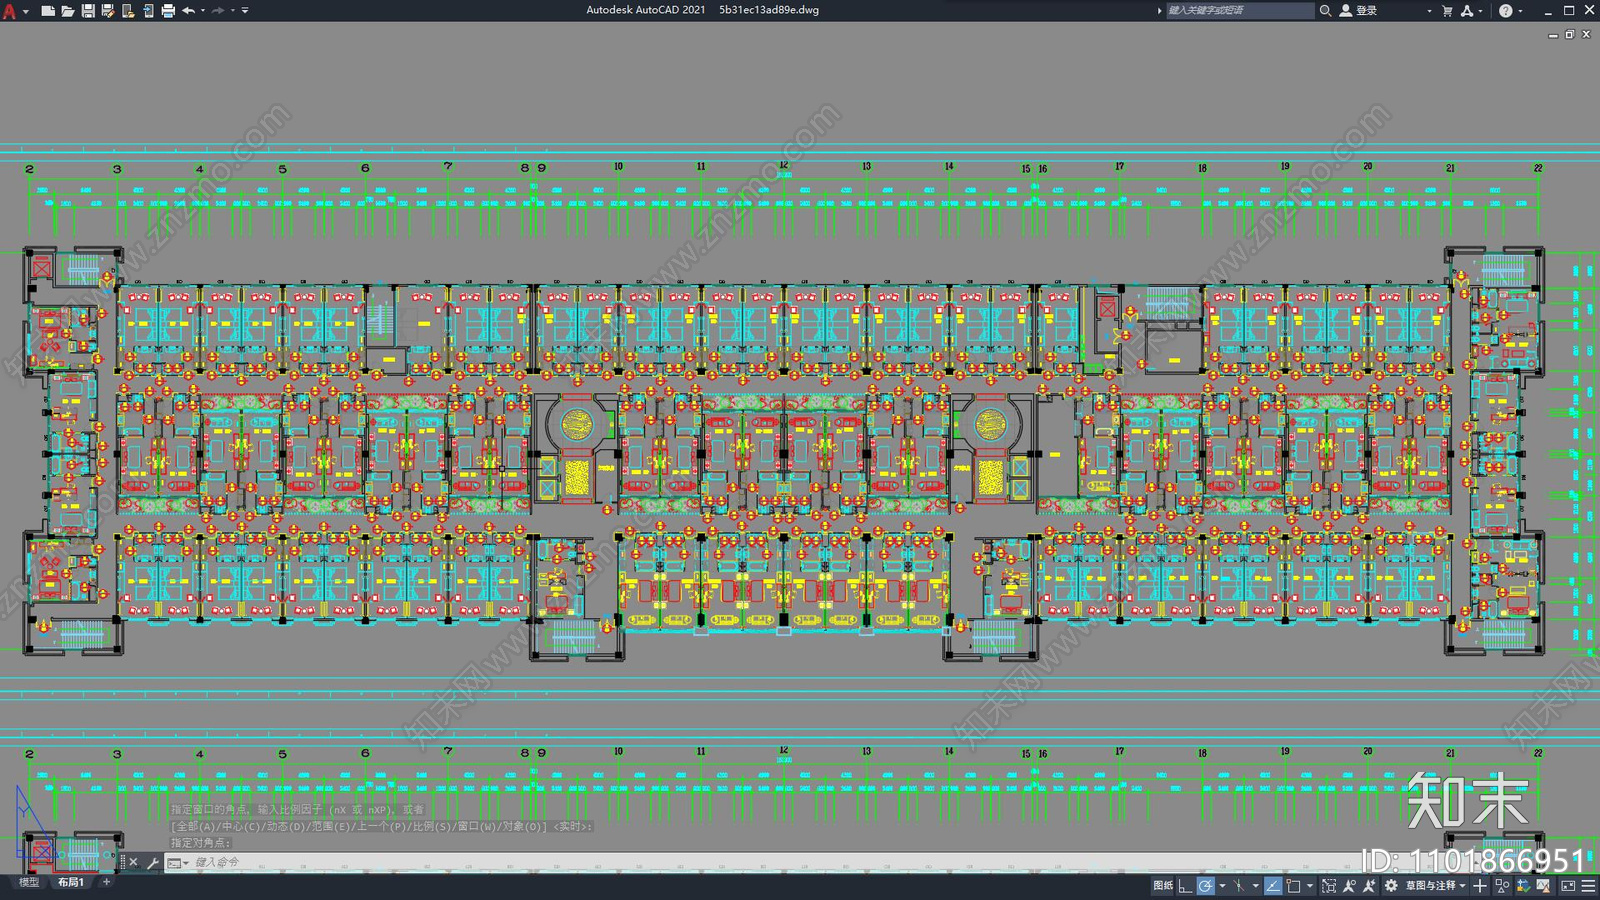Toggle Object Snap Tracking in status bar
Viewport: 1600px width, 900px height.
[1273, 886]
